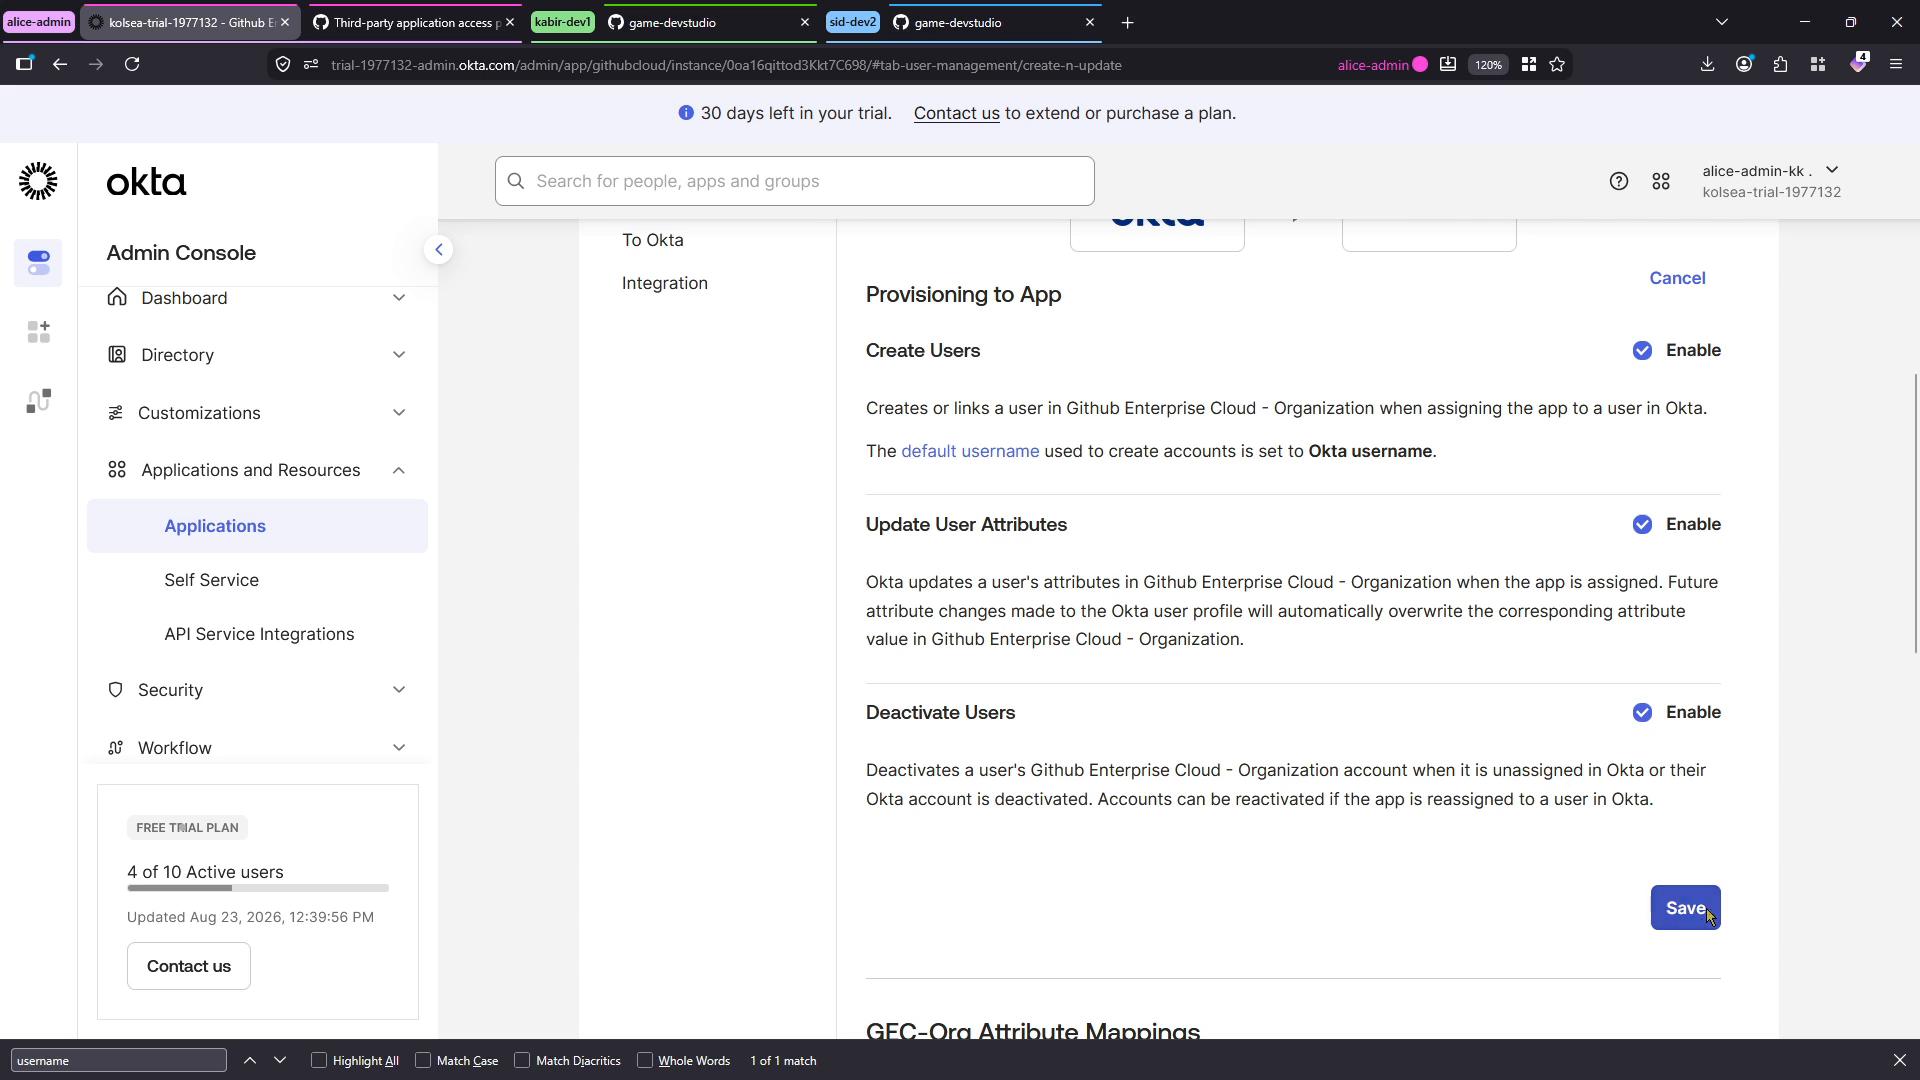Expand the Directory menu section
Viewport: 1920px width, 1080px height.
tap(257, 355)
